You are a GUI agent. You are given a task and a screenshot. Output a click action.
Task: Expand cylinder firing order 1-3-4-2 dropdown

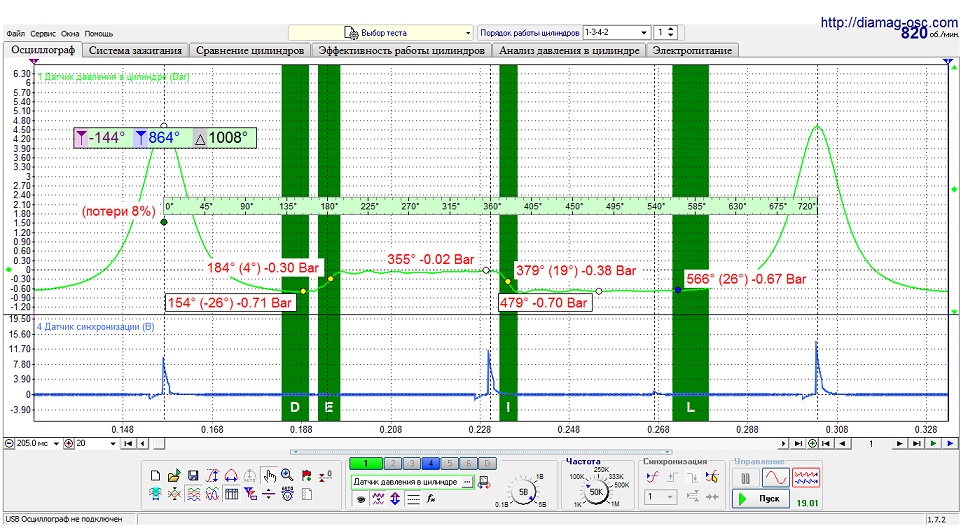(x=643, y=32)
